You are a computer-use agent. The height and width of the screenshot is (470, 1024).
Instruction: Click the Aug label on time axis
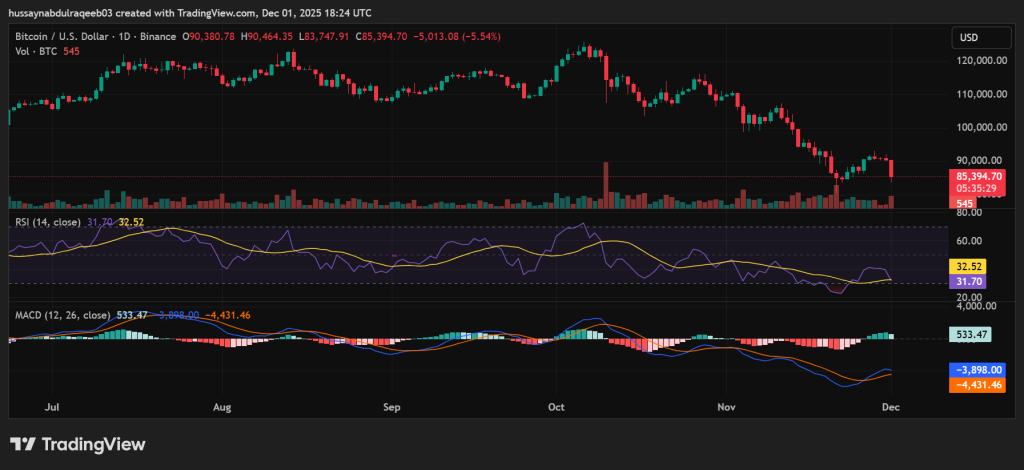pyautogui.click(x=223, y=408)
